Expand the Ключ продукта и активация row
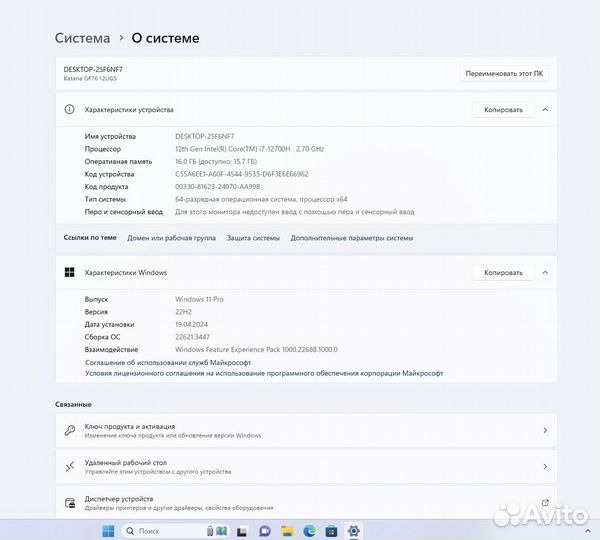The width and height of the screenshot is (600, 540). pyautogui.click(x=544, y=431)
